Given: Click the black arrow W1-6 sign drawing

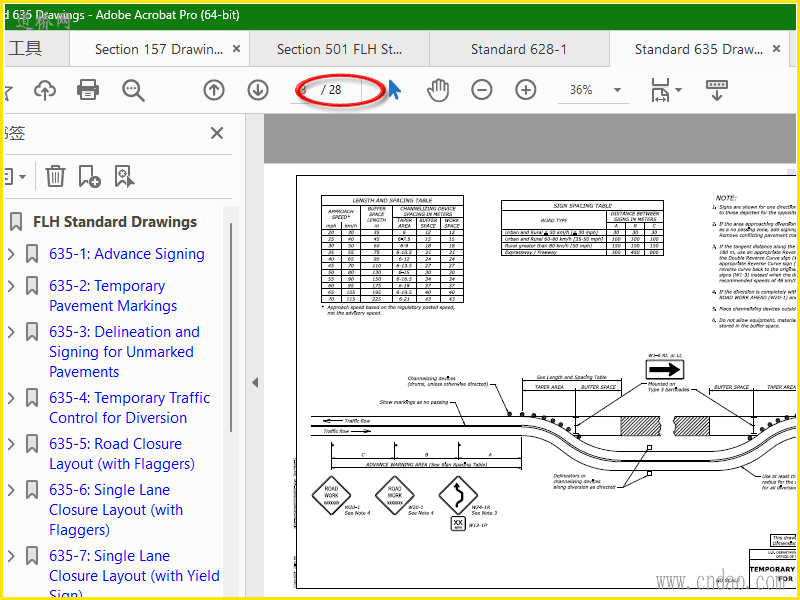Looking at the screenshot, I should point(665,369).
